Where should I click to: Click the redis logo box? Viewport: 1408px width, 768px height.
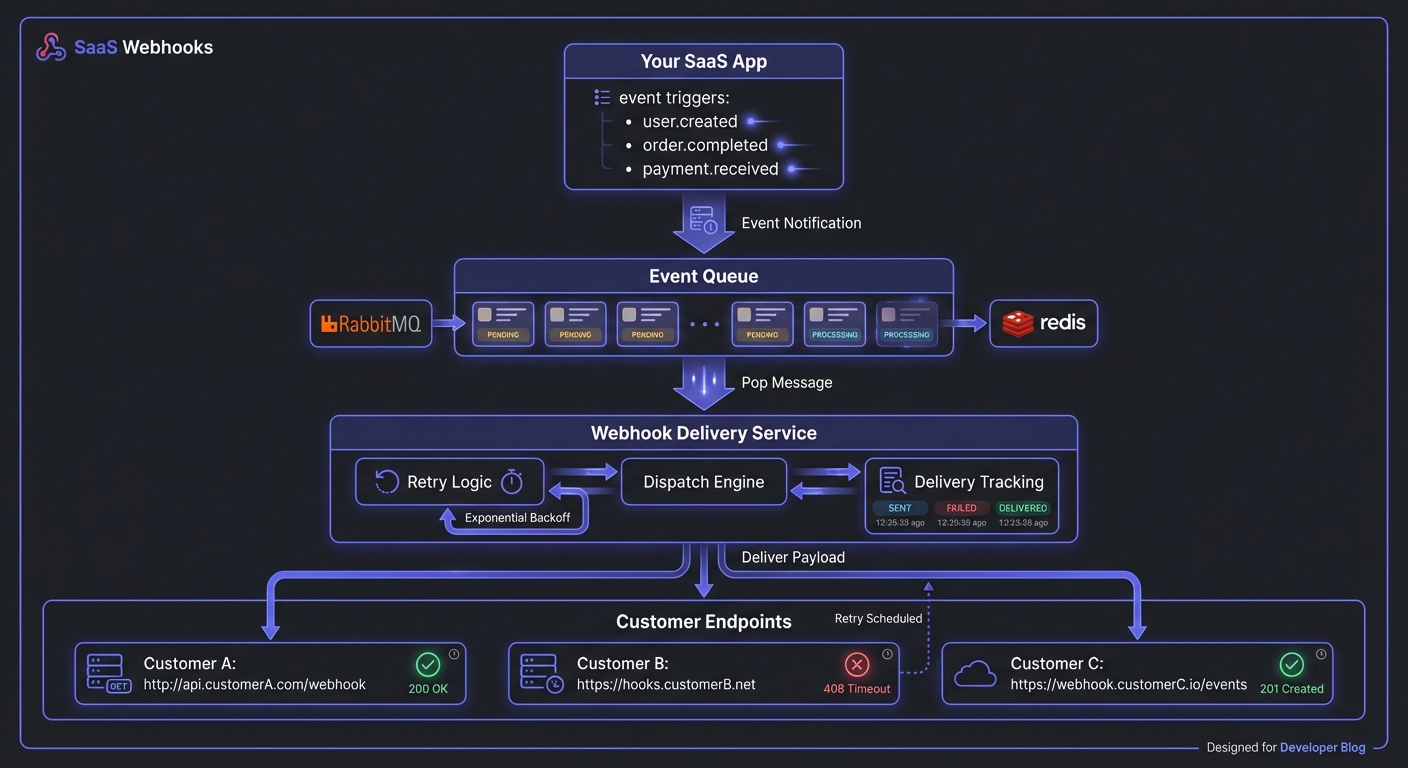(x=1043, y=324)
